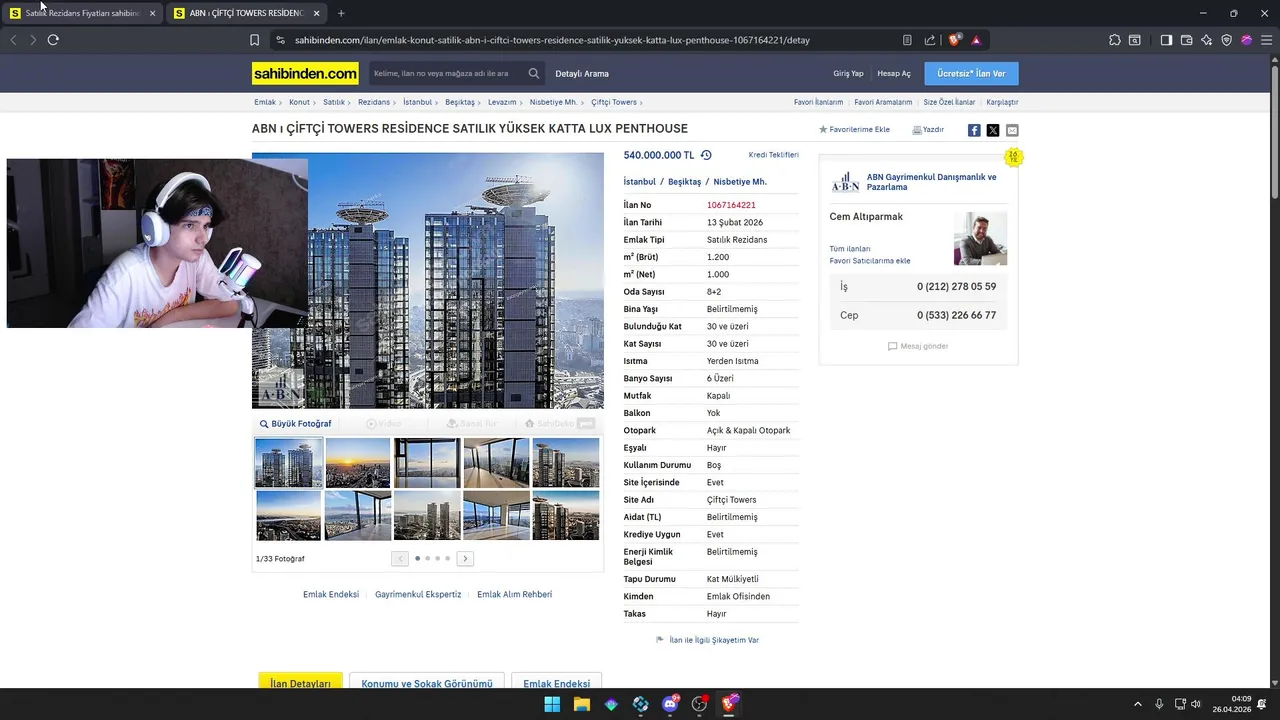Click the Nisbetiye Mh. breadcrumb
Image resolution: width=1280 pixels, height=720 pixels.
(x=553, y=102)
